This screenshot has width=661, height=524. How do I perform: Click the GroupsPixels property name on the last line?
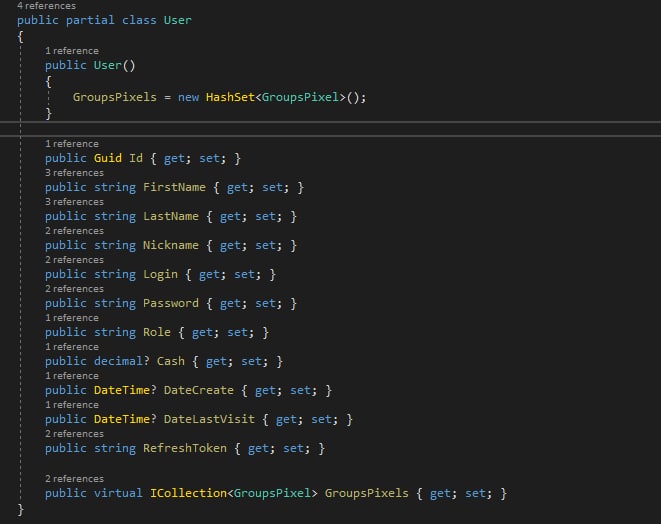tap(366, 493)
